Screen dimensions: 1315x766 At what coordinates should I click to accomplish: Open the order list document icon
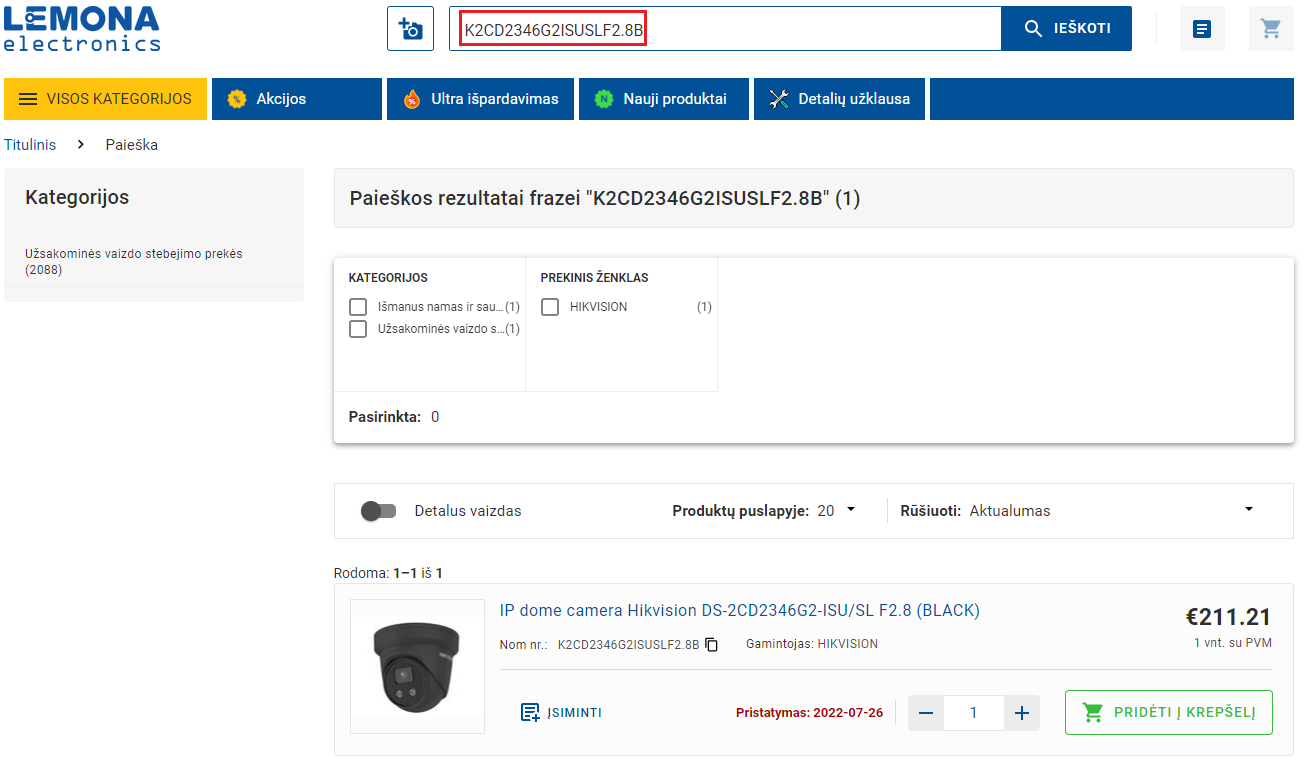pyautogui.click(x=1202, y=29)
